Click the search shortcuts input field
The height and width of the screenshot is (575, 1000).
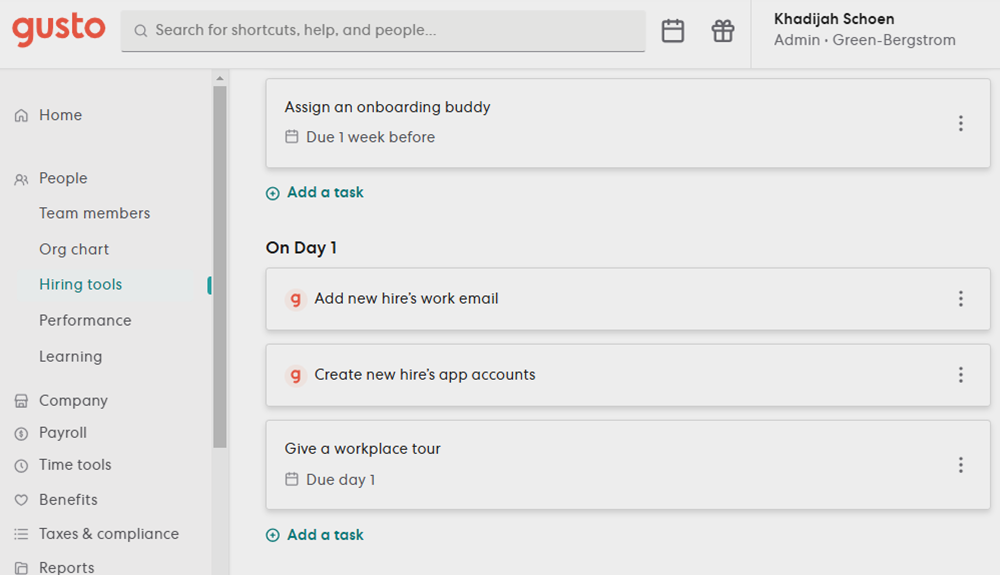pos(383,31)
